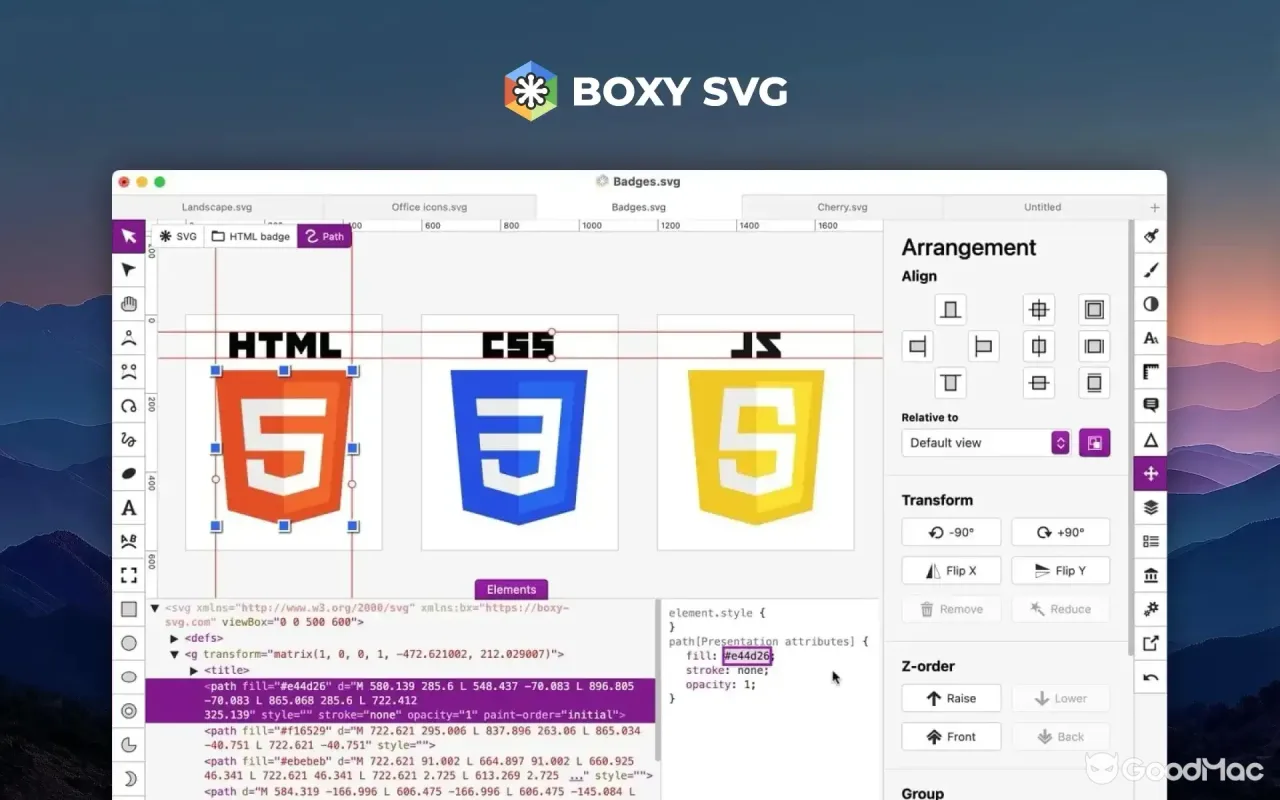Open the Export panel icon
Image resolution: width=1280 pixels, height=800 pixels.
(1151, 643)
